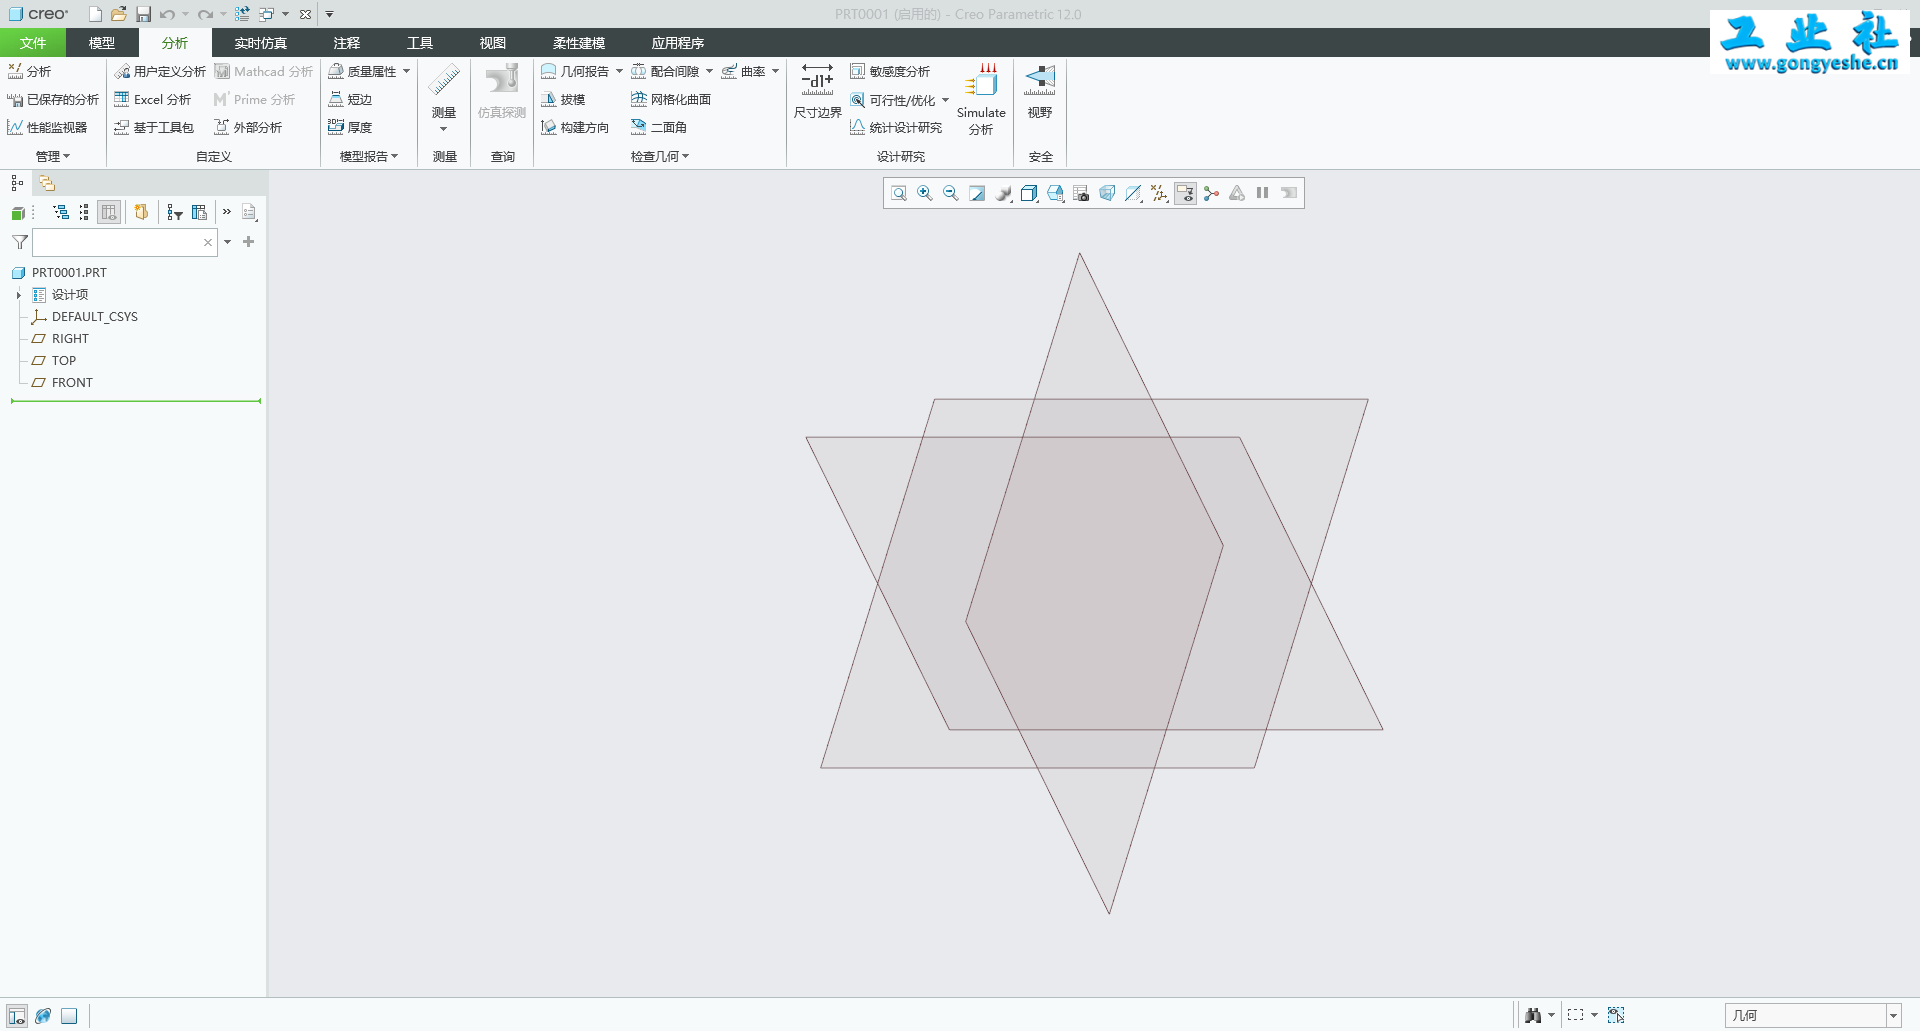Click the 厚度 analysis button

(351, 128)
